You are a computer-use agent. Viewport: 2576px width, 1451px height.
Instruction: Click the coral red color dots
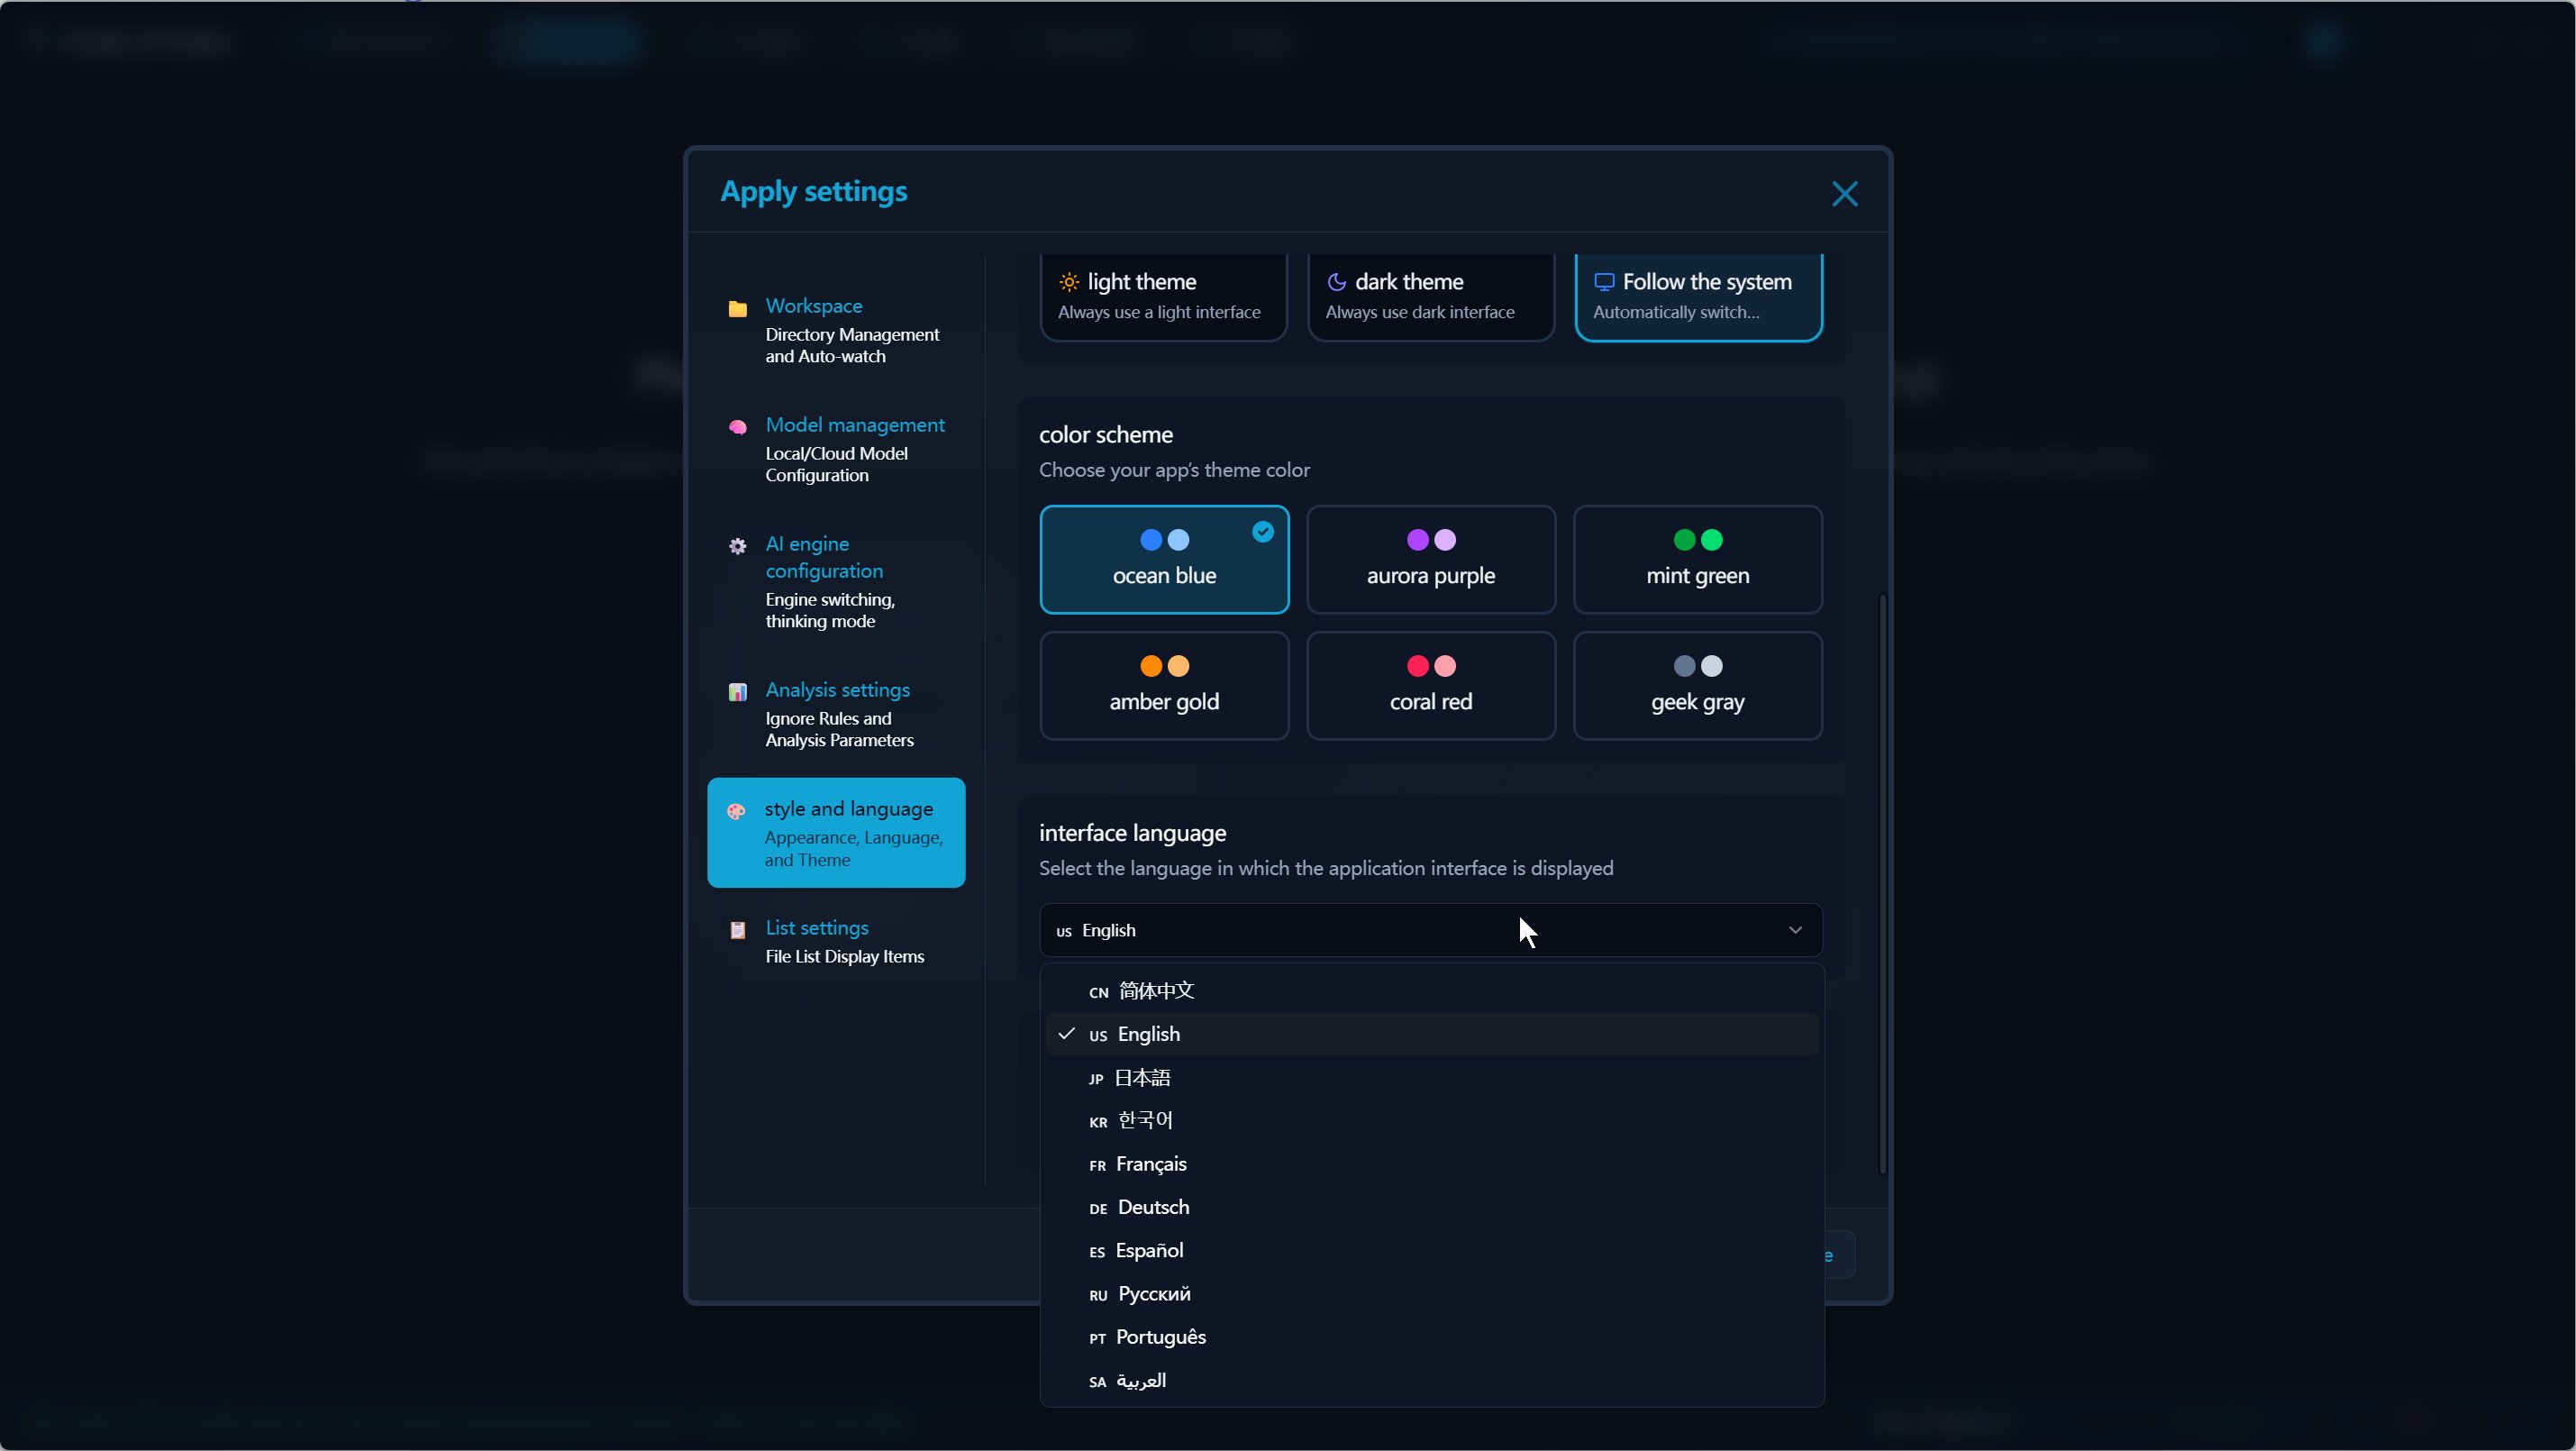[x=1431, y=666]
